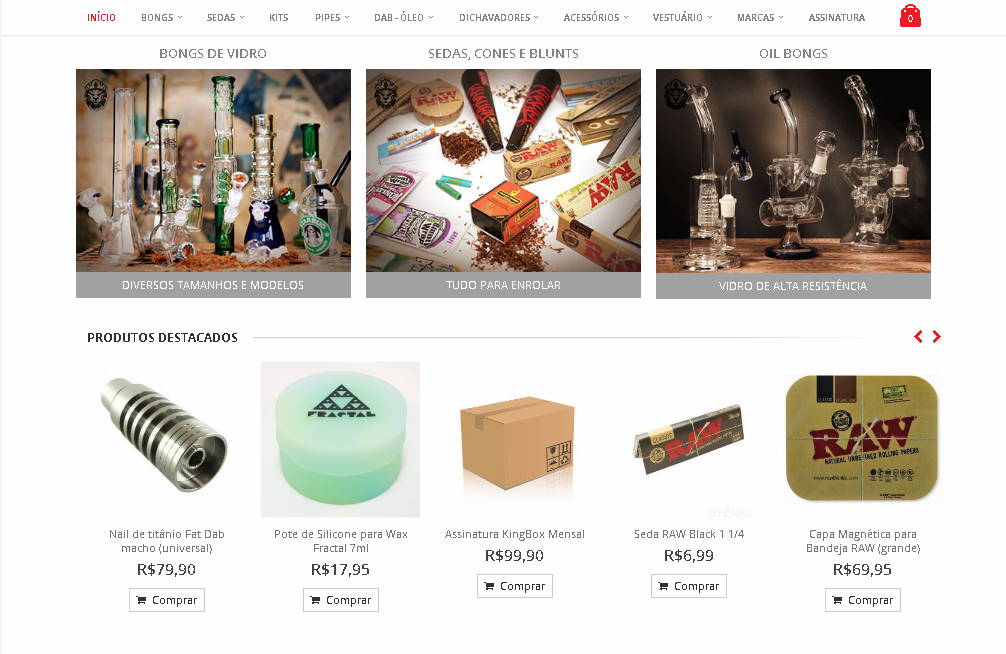1006x654 pixels.
Task: Open the Bongs de Vidro banner image
Action: click(213, 171)
